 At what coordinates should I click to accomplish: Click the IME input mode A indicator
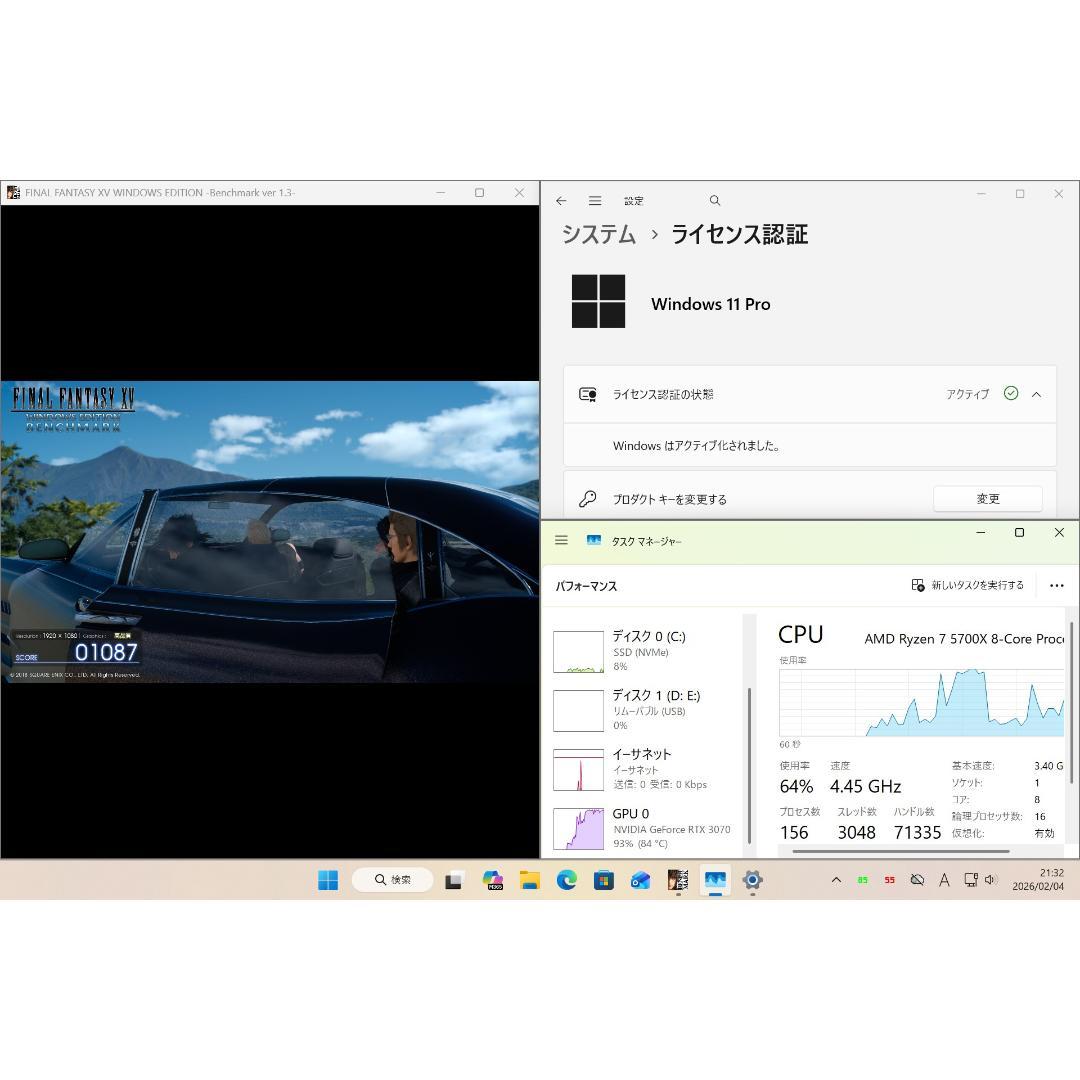coord(944,880)
